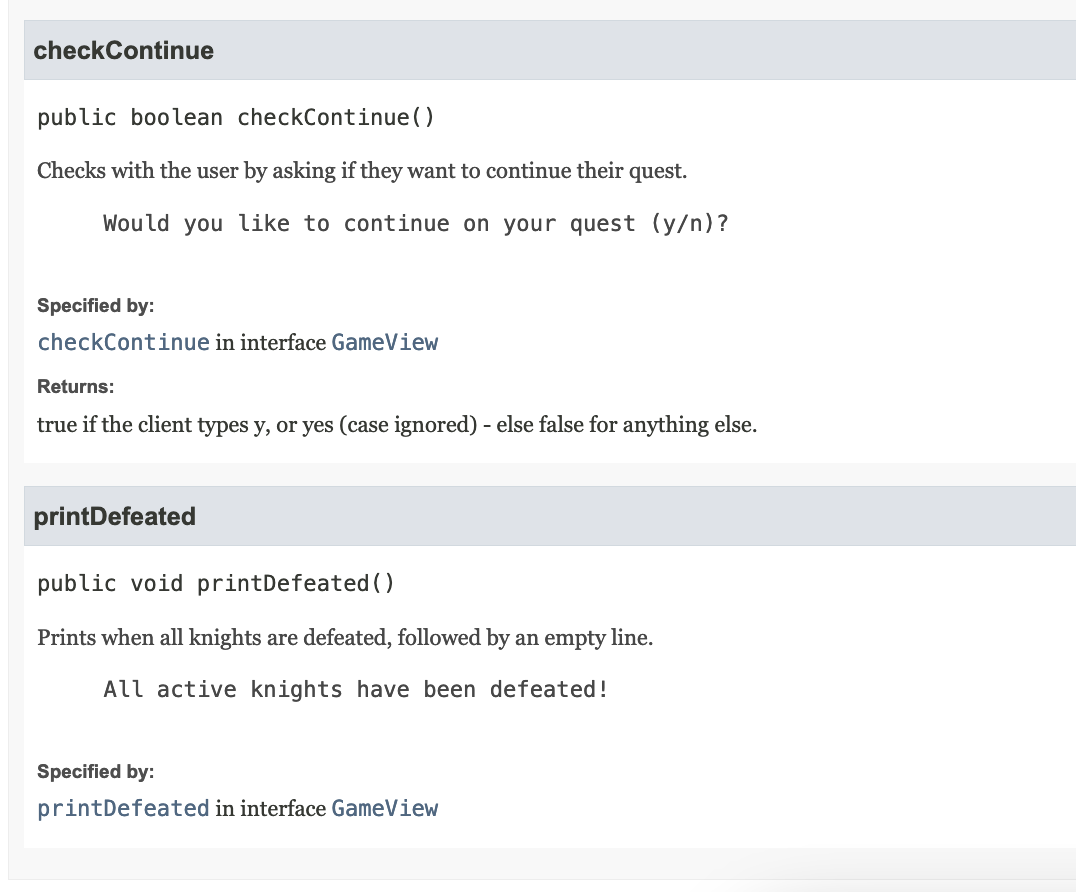Click the 'Checks with the user' description sentence
This screenshot has width=1076, height=892.
pos(362,170)
